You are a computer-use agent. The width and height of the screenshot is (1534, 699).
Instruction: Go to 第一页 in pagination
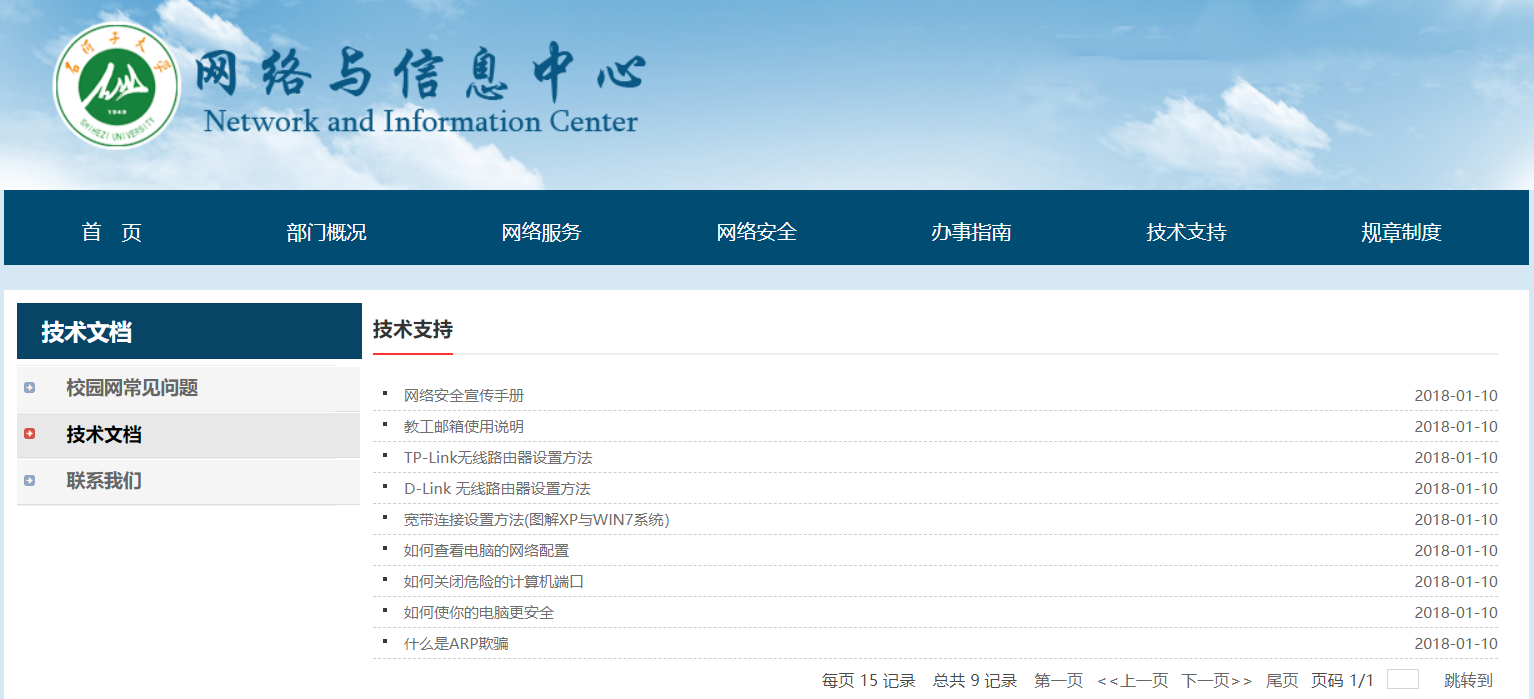coord(1058,680)
